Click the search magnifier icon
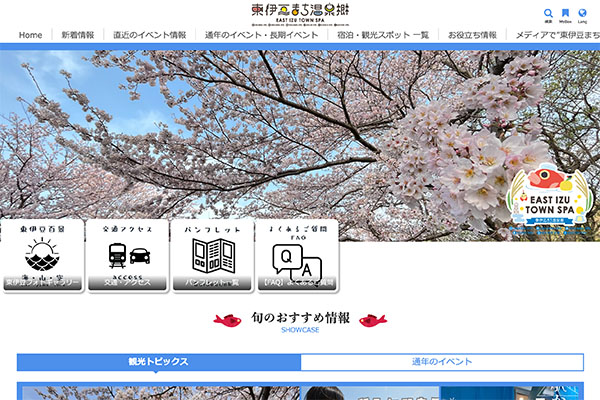The image size is (600, 400). 548,13
